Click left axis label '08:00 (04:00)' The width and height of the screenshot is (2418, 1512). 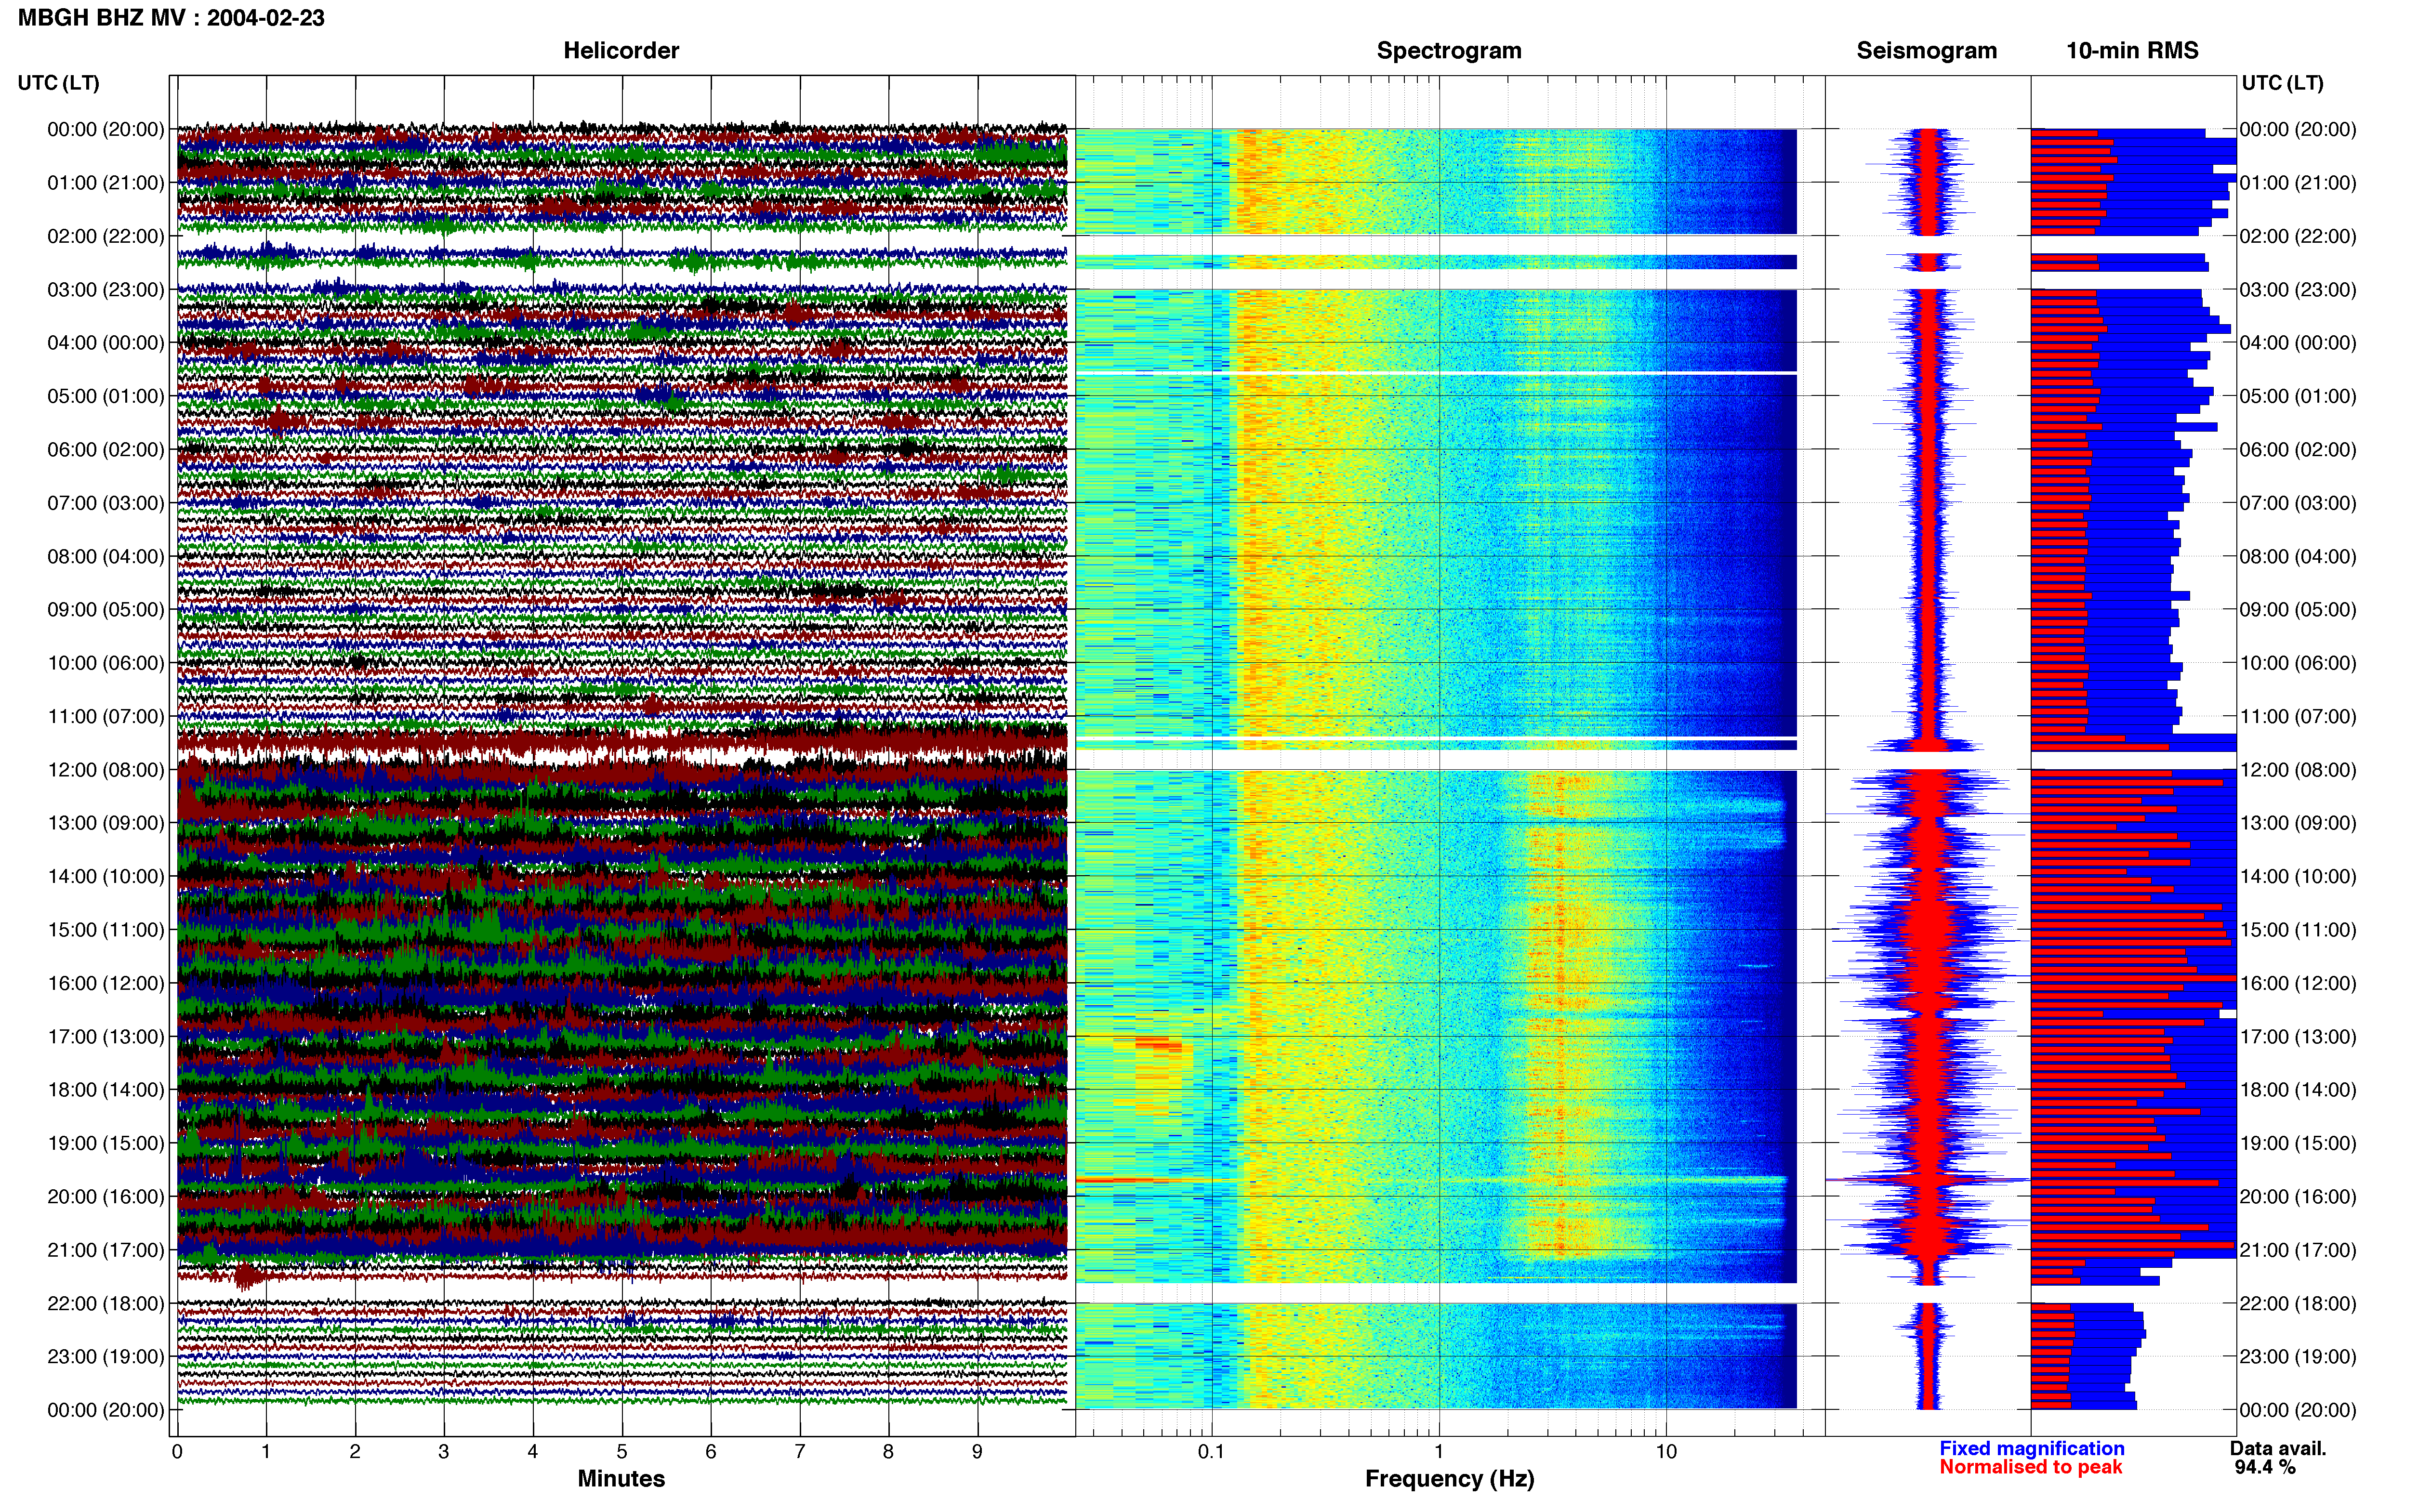[x=106, y=556]
